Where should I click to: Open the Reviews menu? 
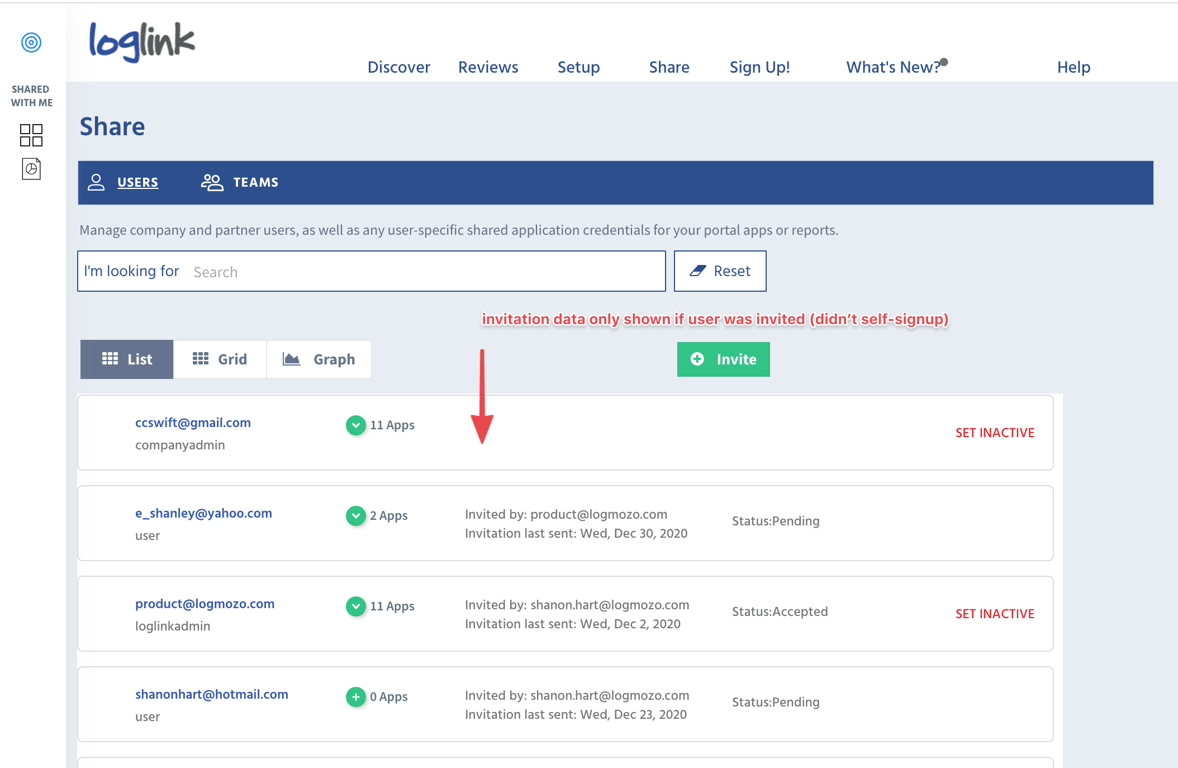click(488, 67)
